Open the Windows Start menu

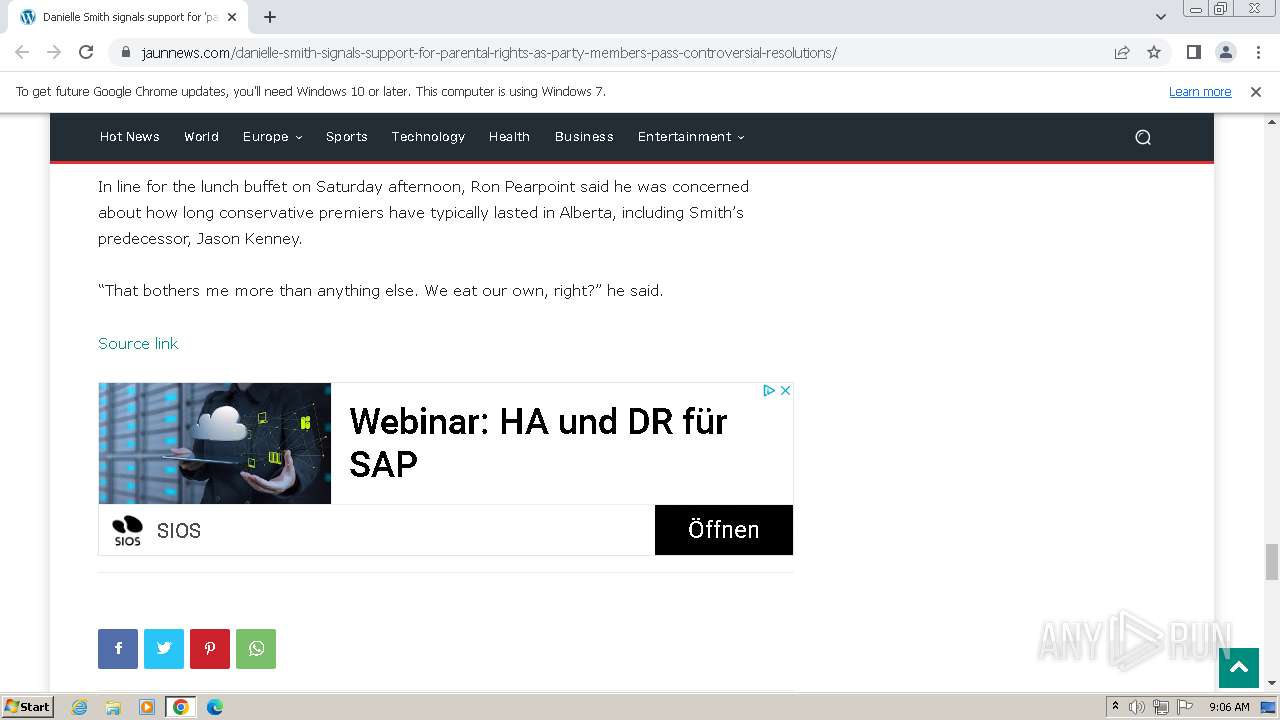click(27, 707)
